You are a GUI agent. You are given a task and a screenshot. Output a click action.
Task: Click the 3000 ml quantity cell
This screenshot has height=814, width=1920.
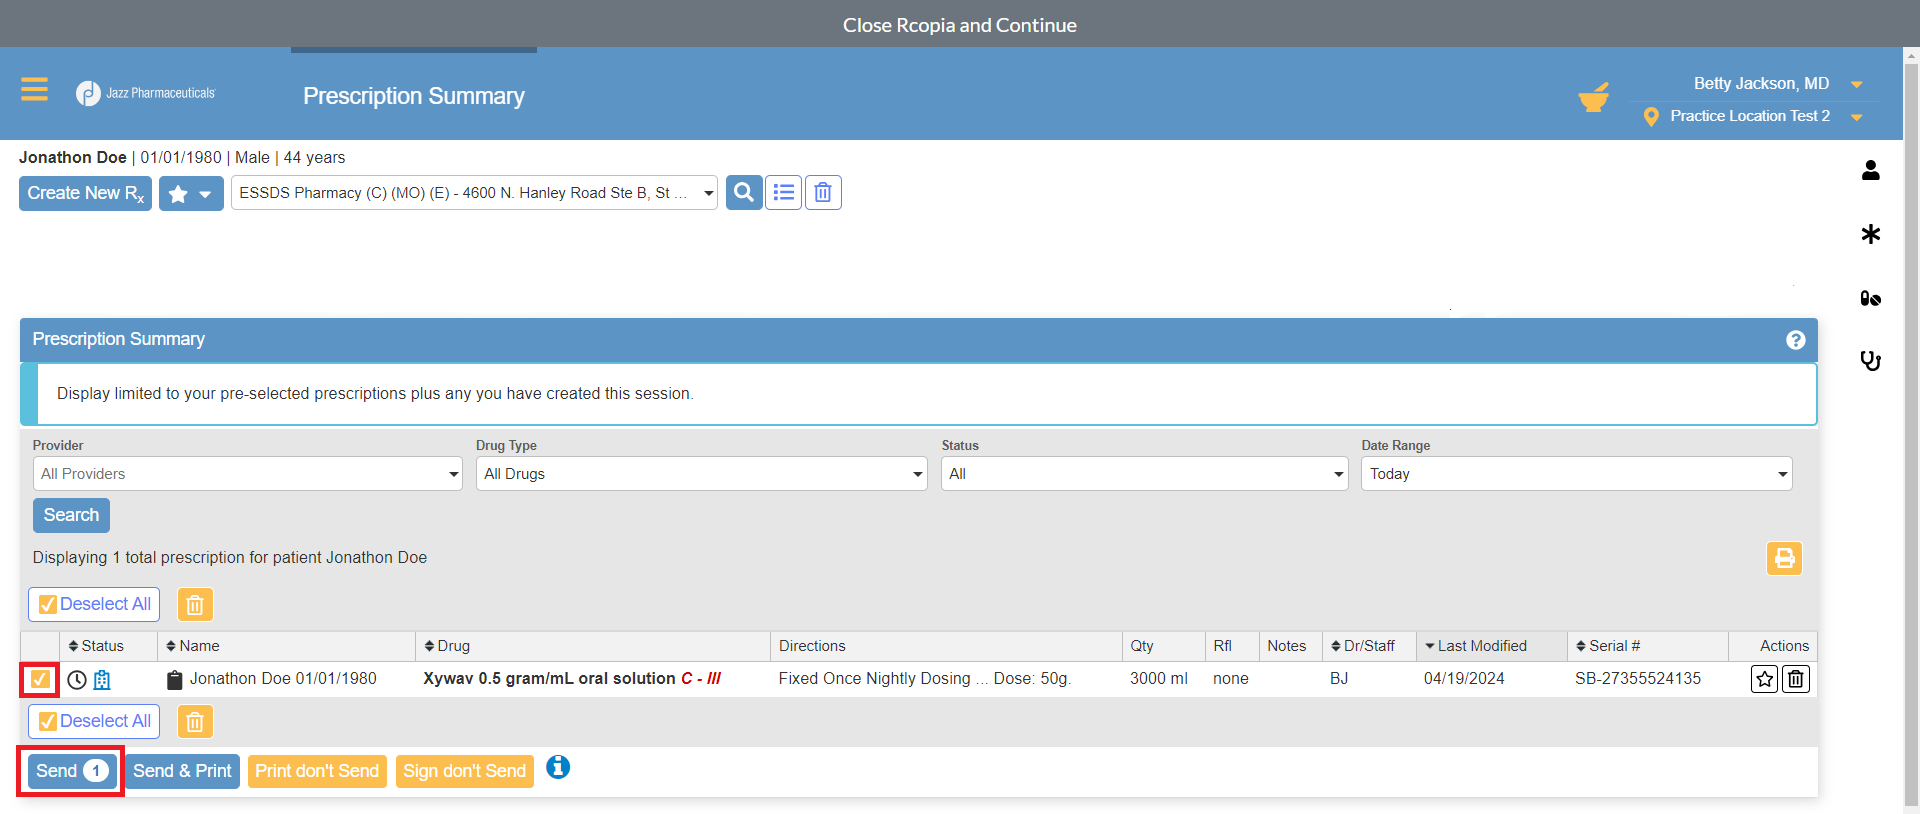[x=1159, y=679]
